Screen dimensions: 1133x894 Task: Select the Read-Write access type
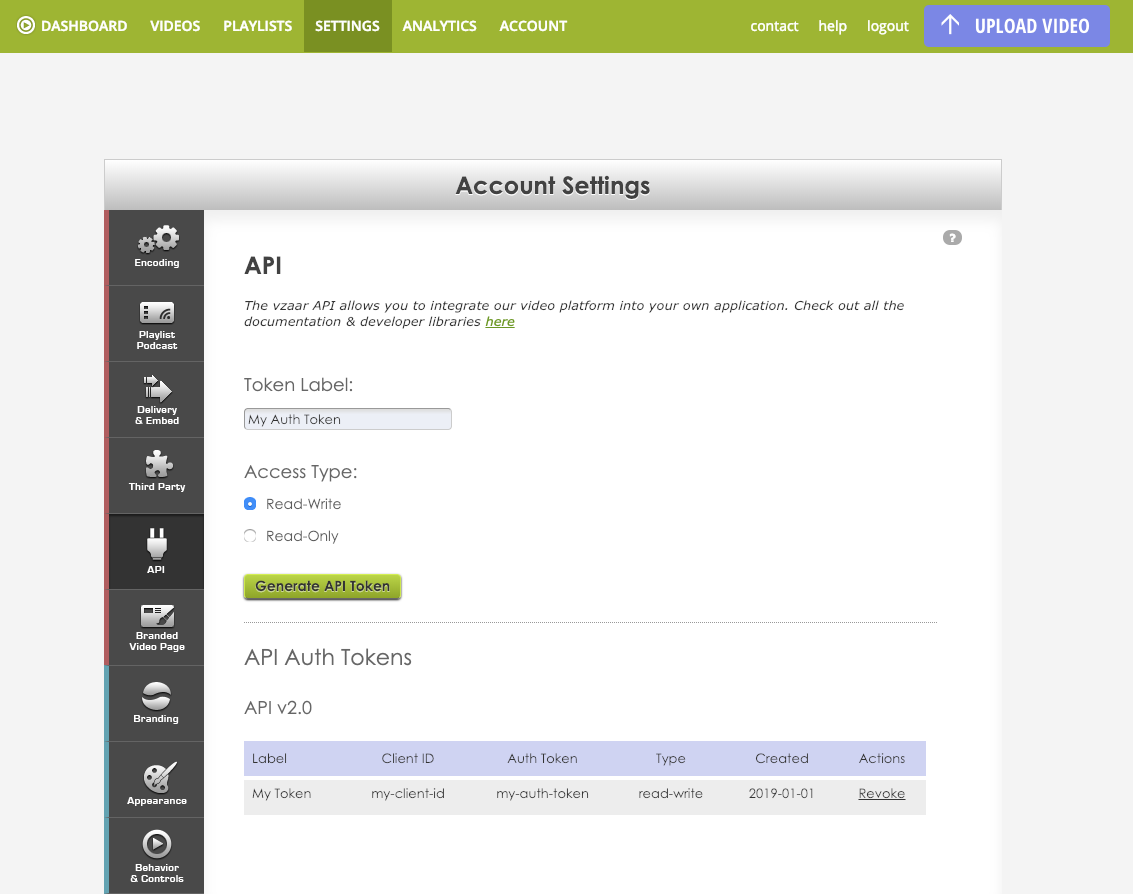pyautogui.click(x=250, y=504)
